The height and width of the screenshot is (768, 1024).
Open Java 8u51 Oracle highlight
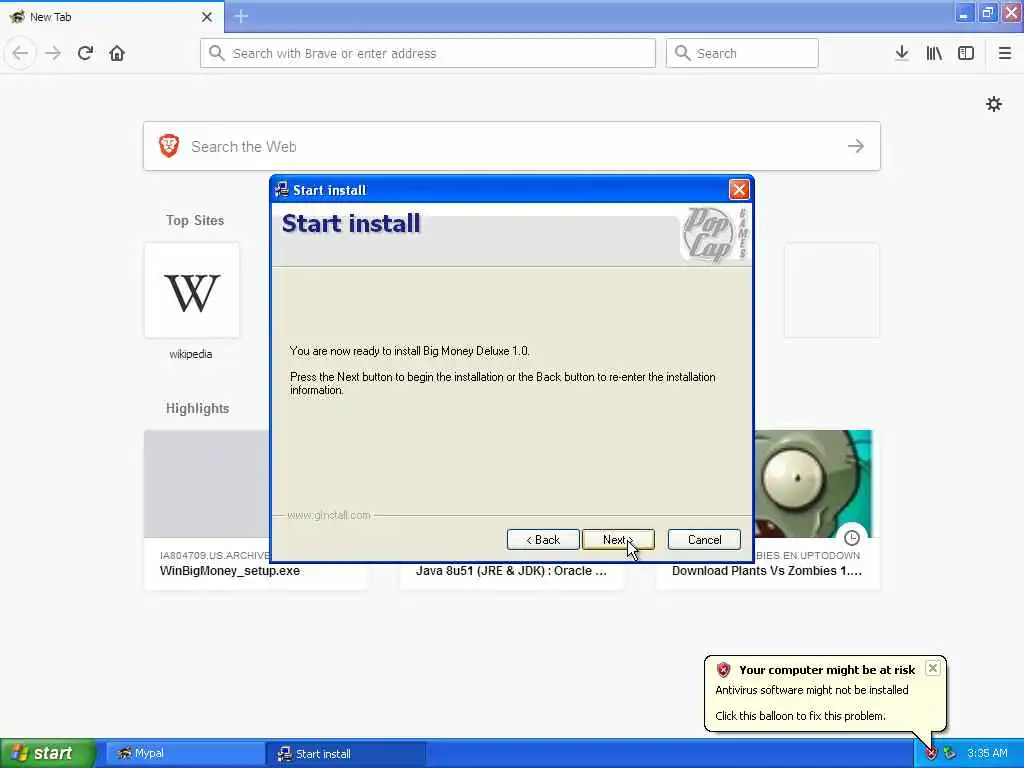(511, 571)
